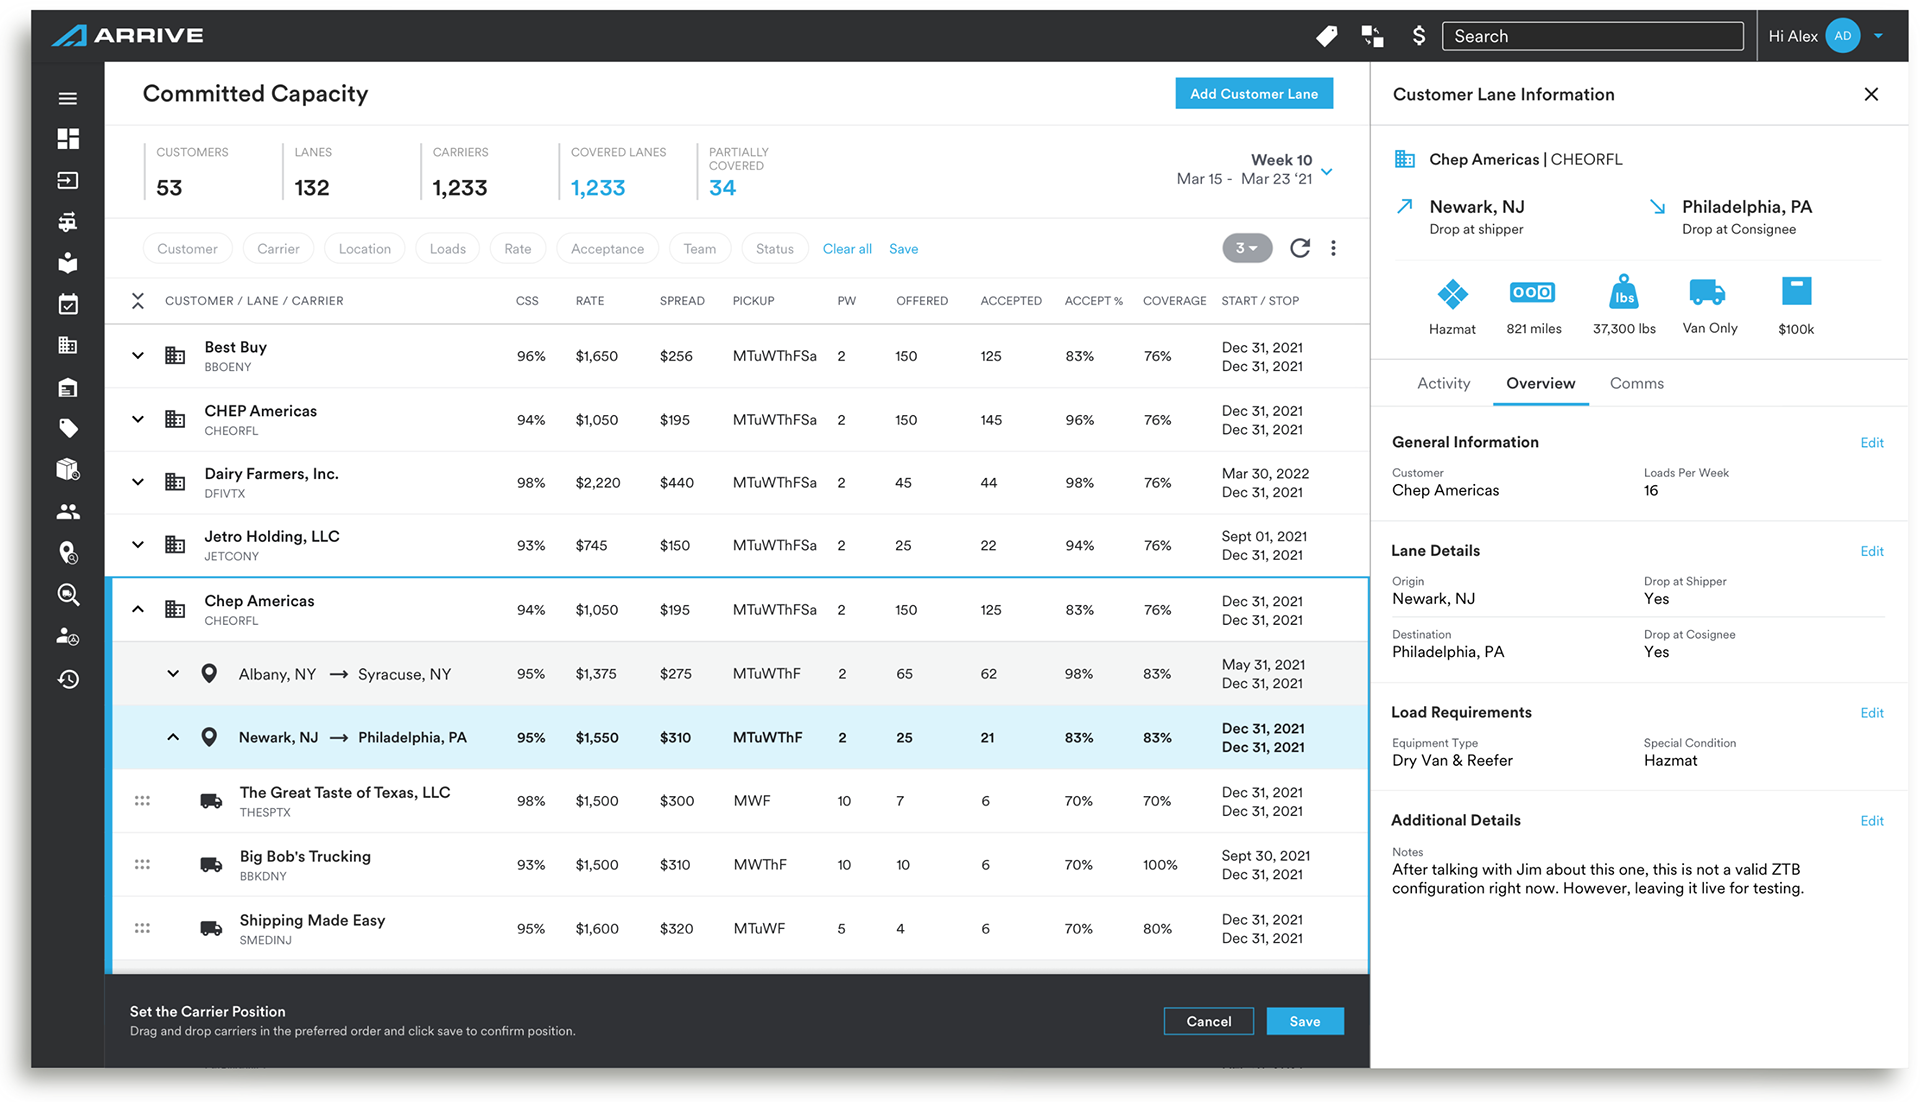
Task: Open the dashboard grid icon in sidebar
Action: coord(68,139)
